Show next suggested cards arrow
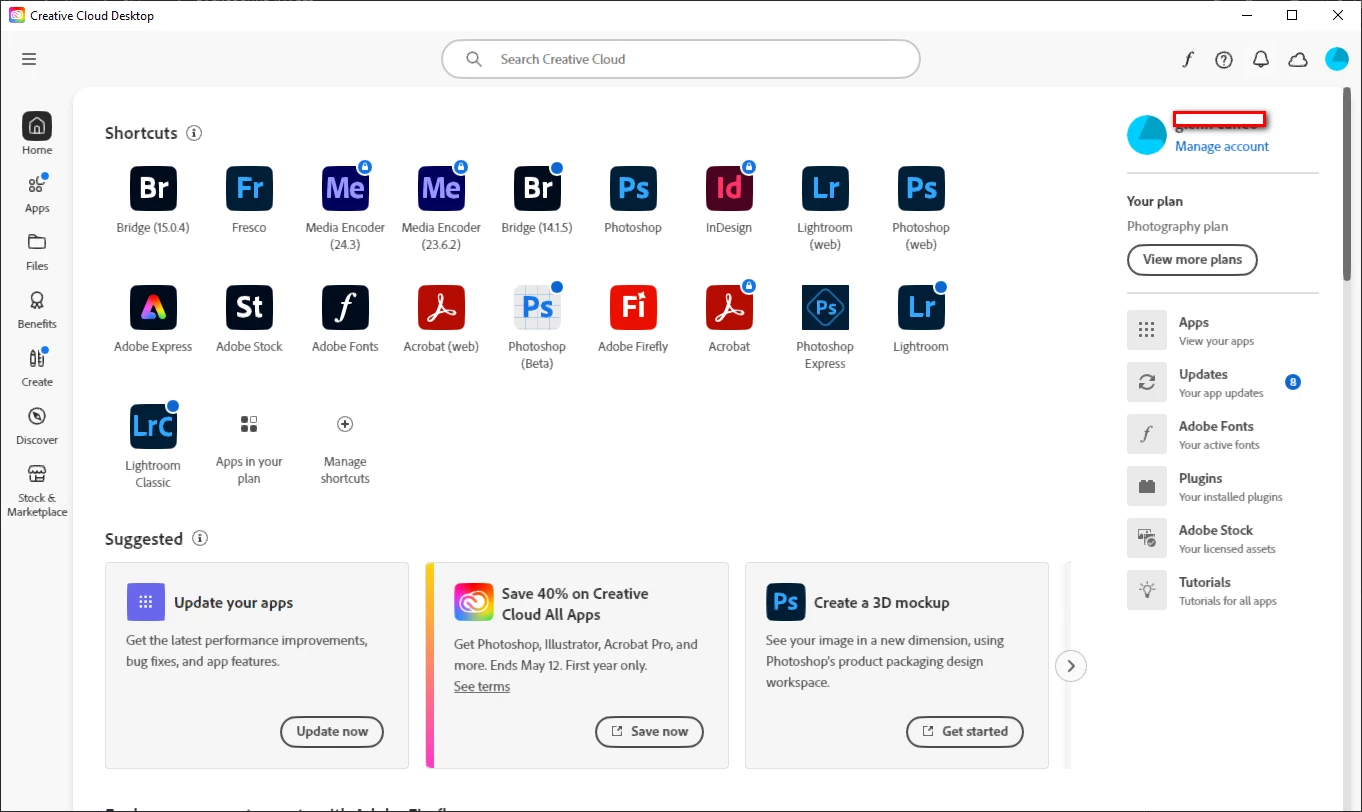This screenshot has width=1362, height=812. [1071, 666]
